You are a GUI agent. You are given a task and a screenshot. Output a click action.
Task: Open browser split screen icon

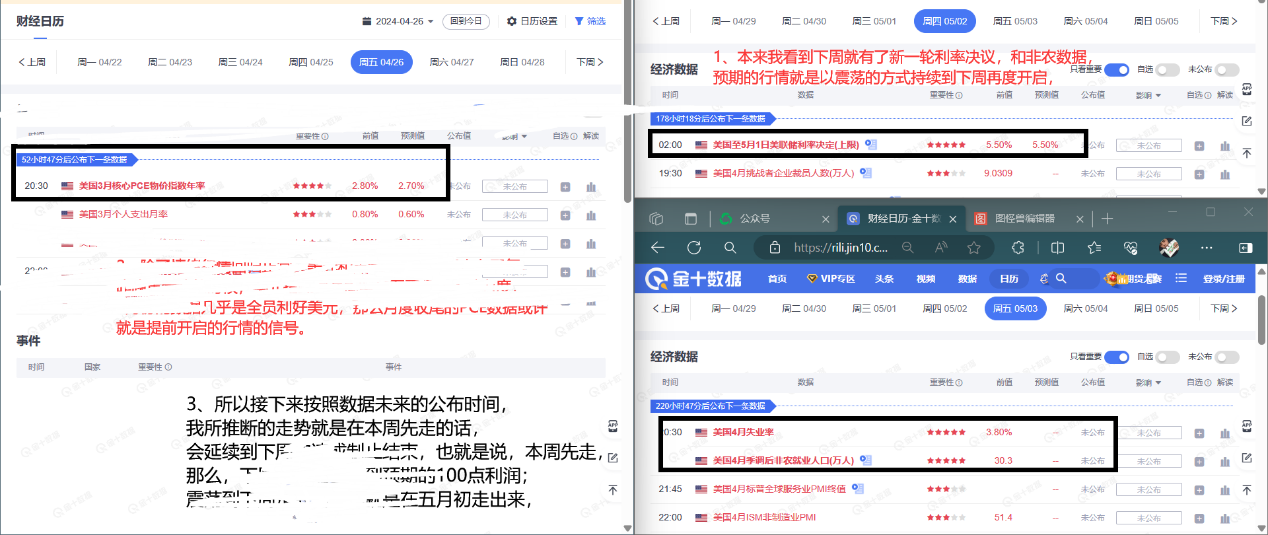pos(1058,247)
